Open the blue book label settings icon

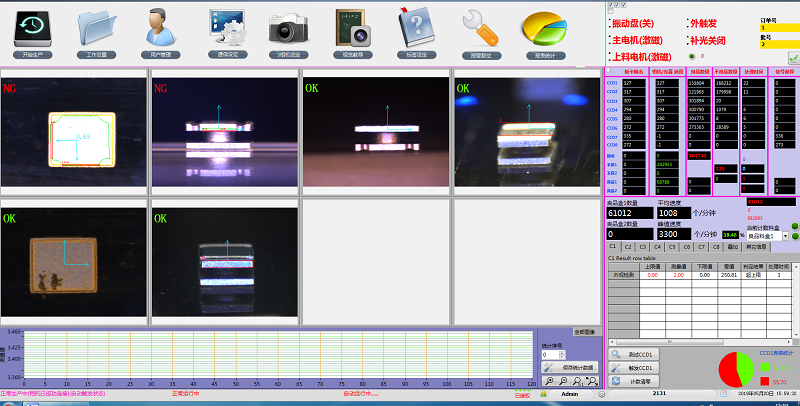click(x=414, y=27)
